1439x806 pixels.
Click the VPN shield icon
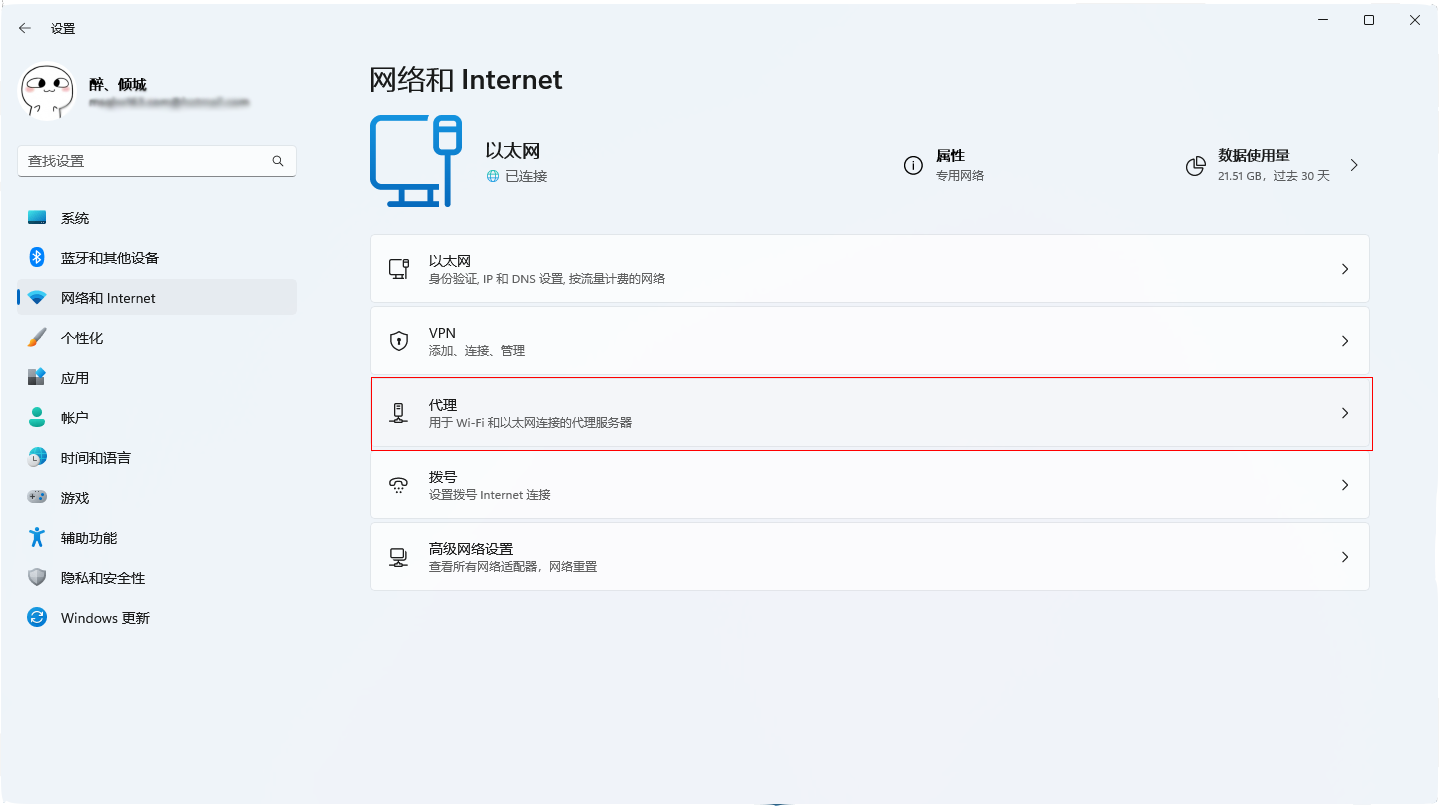point(399,341)
